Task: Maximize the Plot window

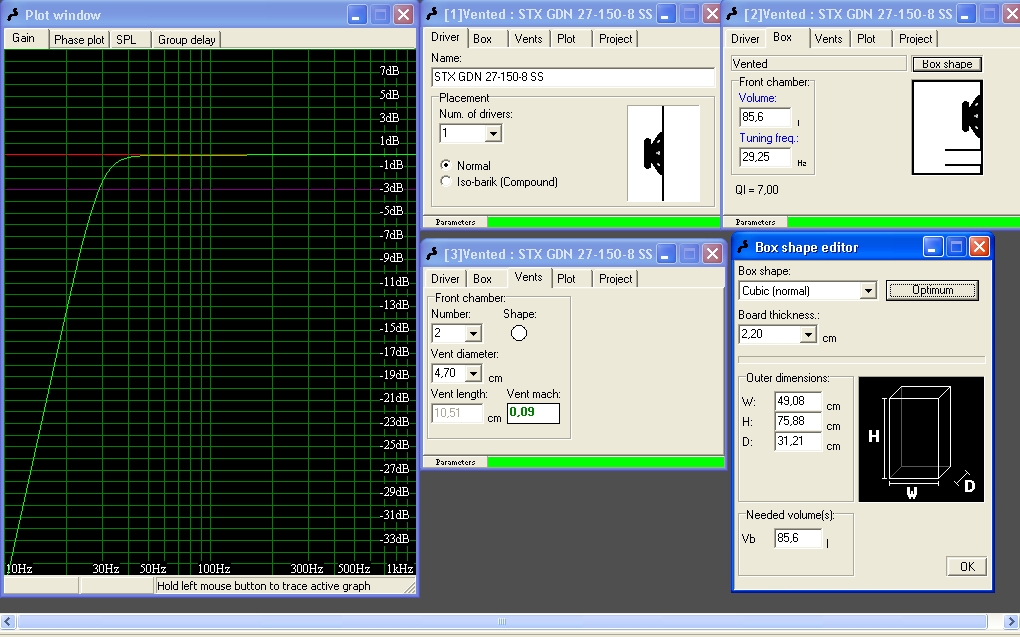Action: point(380,15)
